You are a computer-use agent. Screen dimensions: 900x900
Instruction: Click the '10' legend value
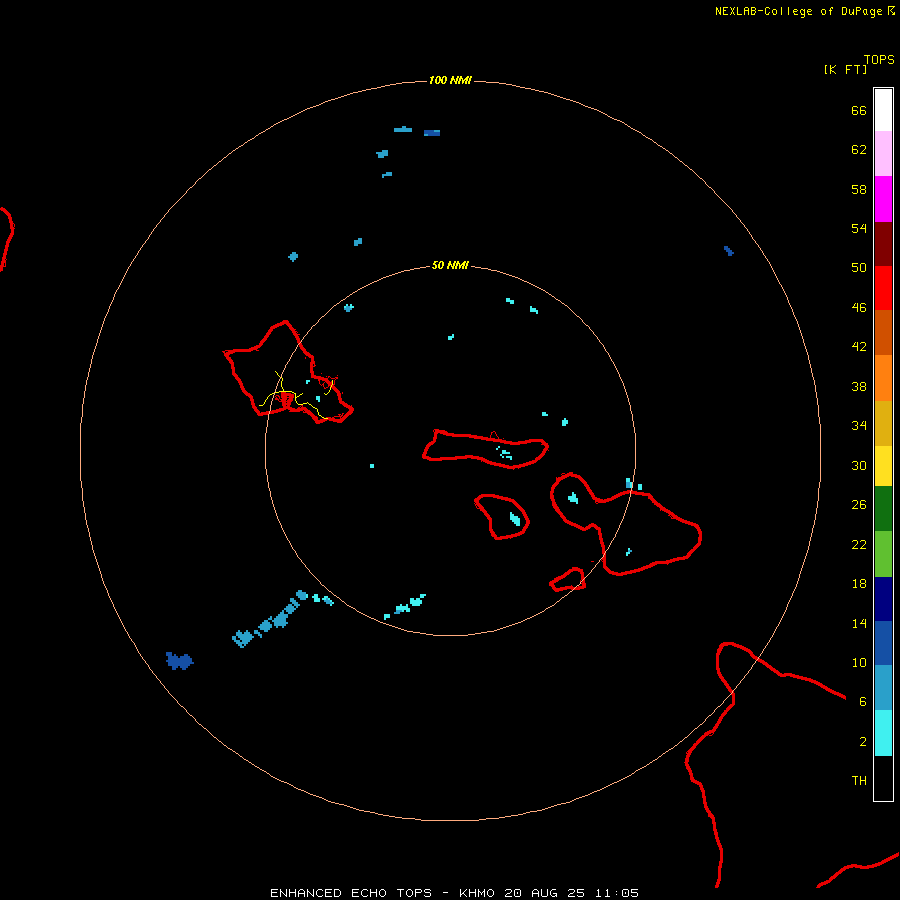tap(859, 662)
